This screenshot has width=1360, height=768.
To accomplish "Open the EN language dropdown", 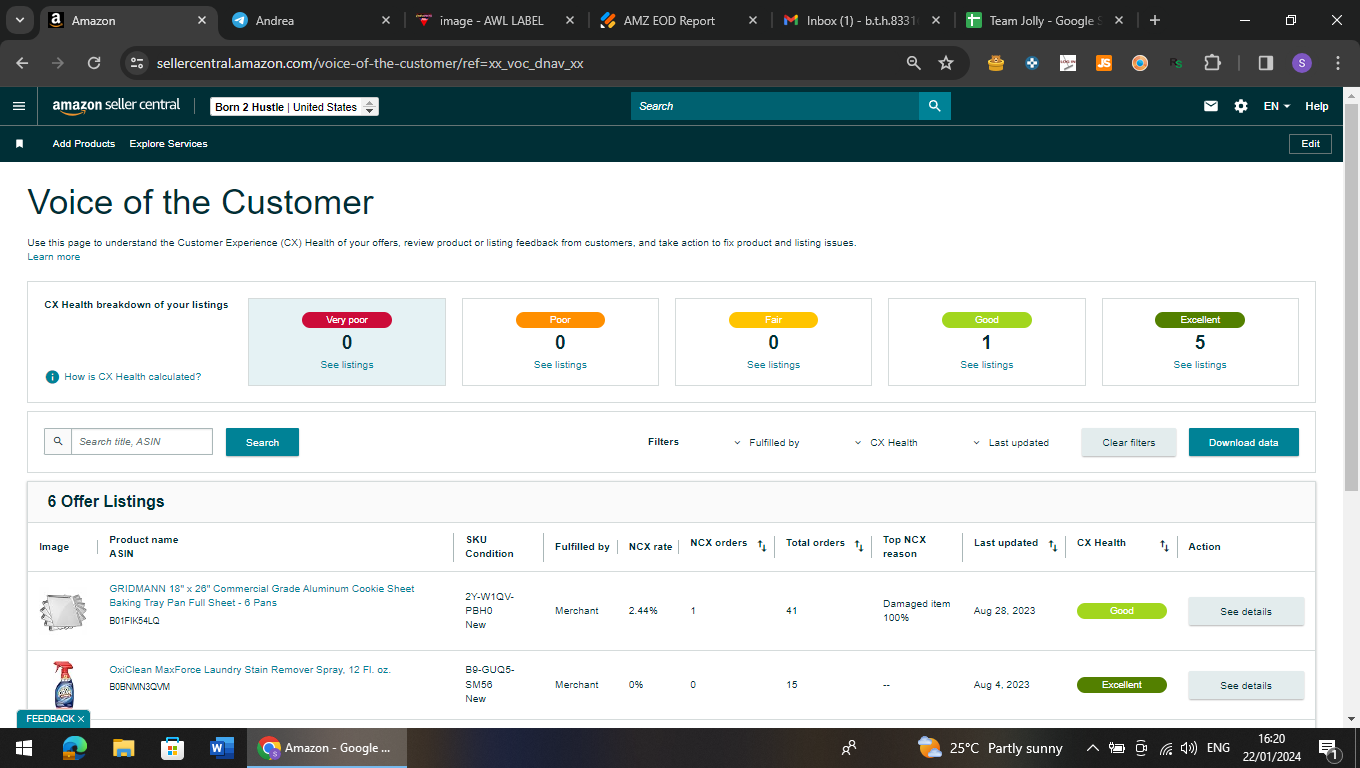I will (1277, 106).
